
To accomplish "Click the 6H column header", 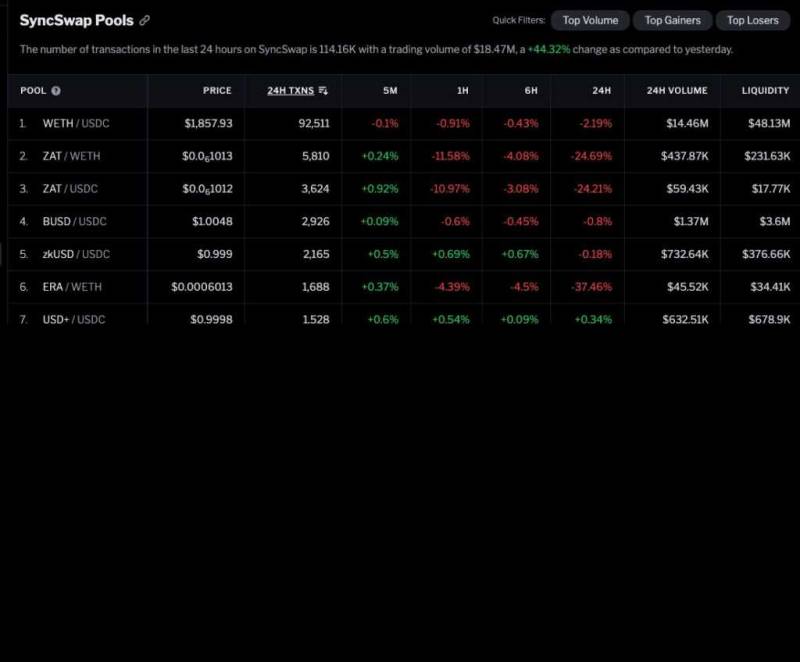I will 531,91.
